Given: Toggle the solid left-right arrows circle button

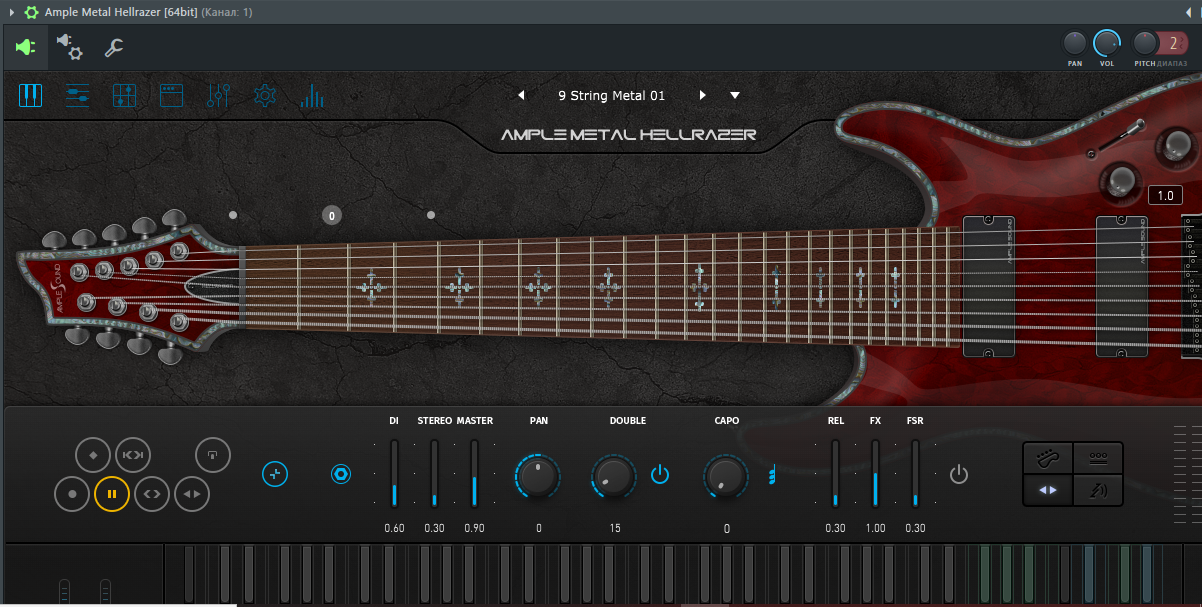Looking at the screenshot, I should point(192,494).
